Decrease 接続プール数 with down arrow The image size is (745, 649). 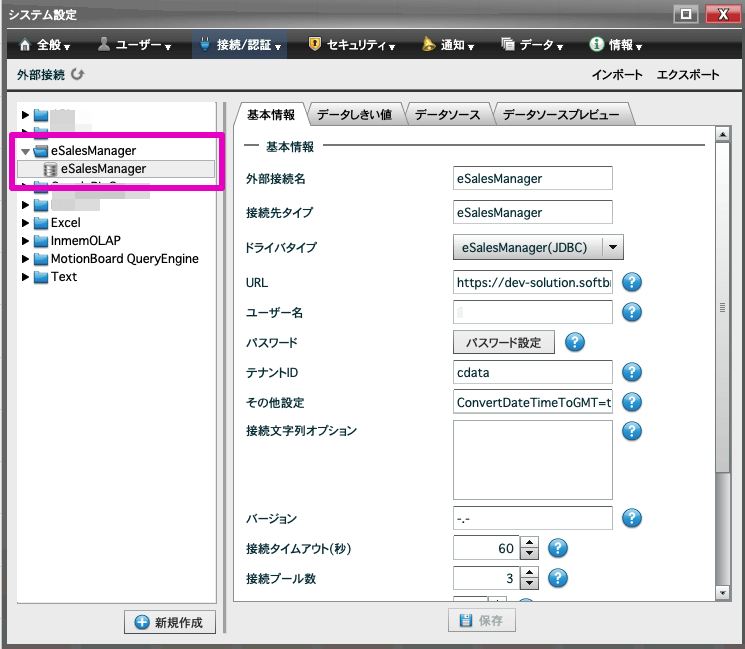click(529, 584)
